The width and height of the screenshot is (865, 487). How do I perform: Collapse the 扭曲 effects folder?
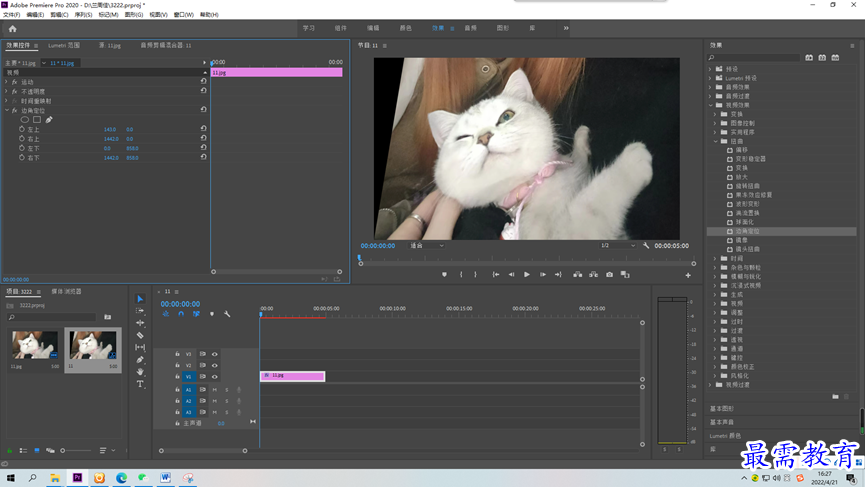[716, 141]
